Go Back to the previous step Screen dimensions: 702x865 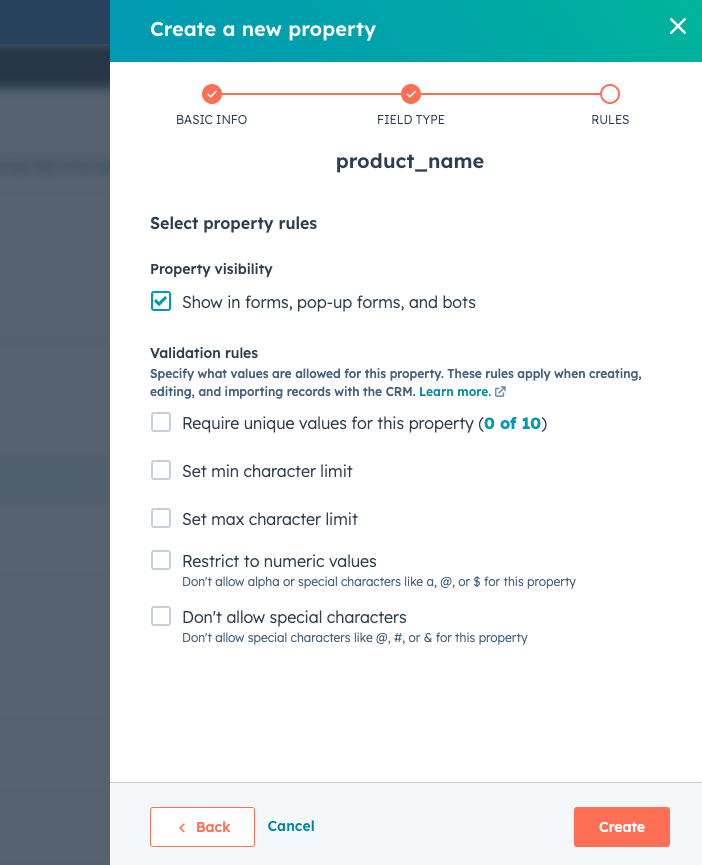[x=202, y=827]
